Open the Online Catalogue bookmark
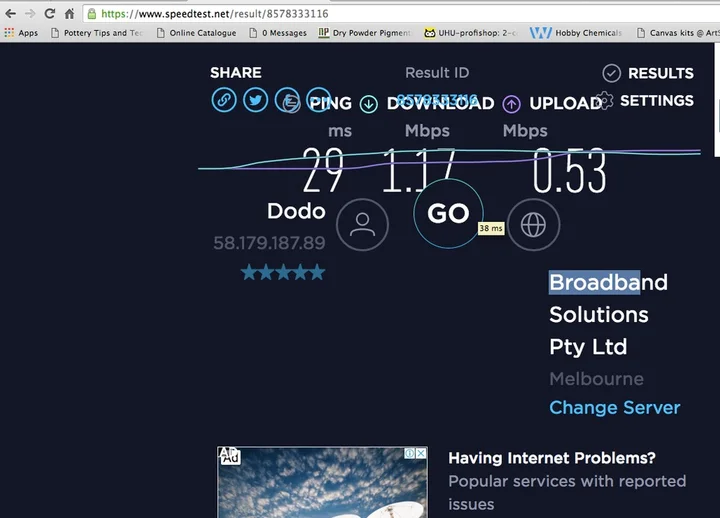This screenshot has height=518, width=720. point(196,33)
